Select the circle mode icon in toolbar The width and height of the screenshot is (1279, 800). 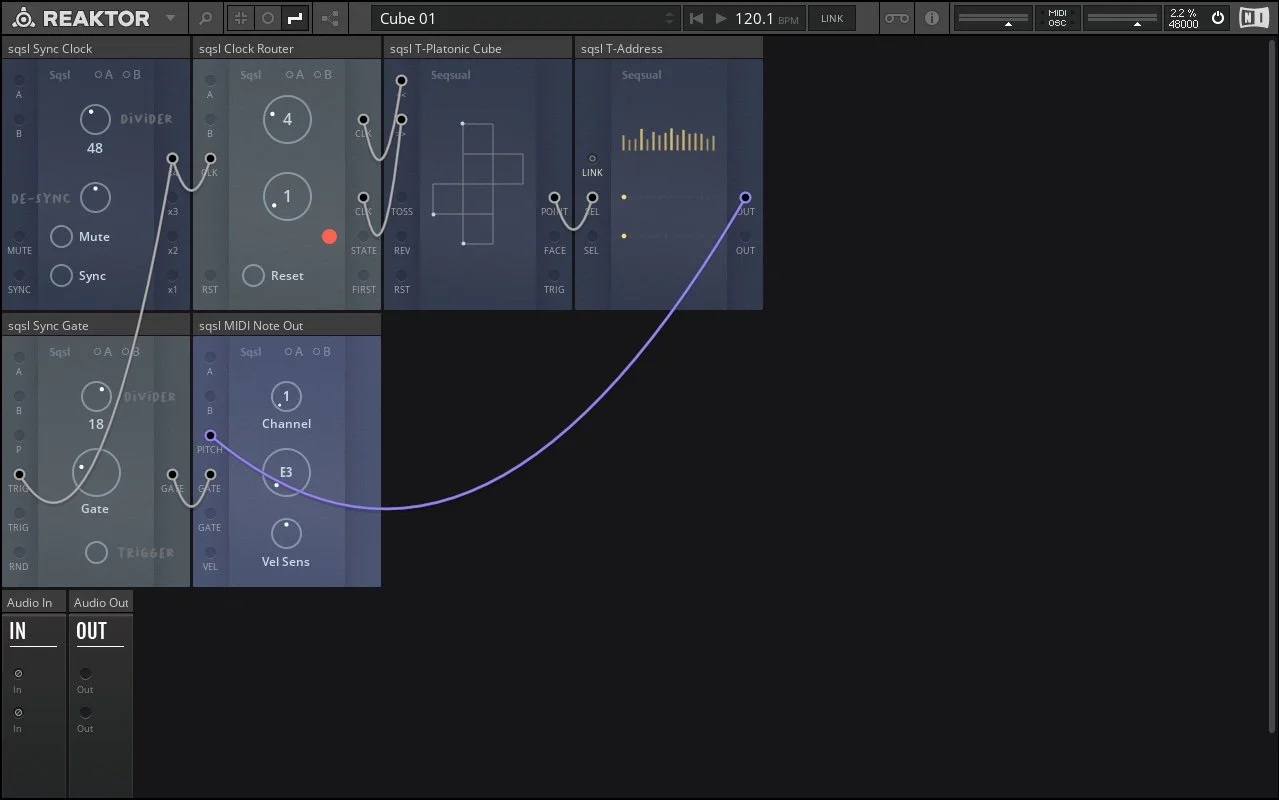pos(267,18)
